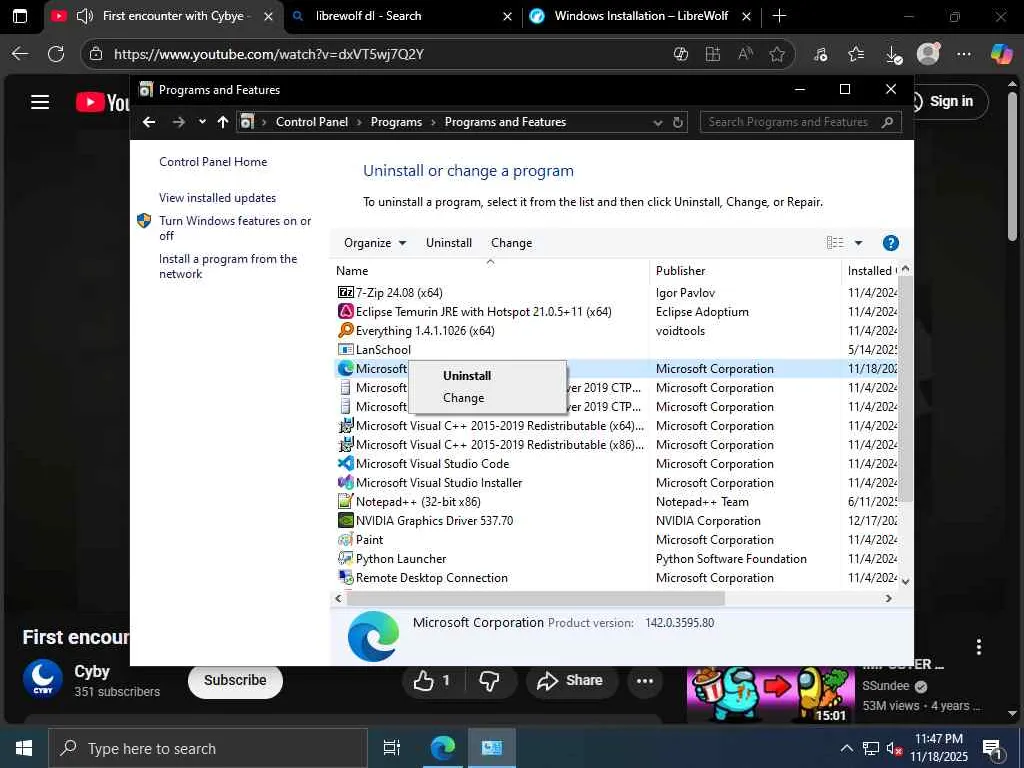Refresh the Programs and Features address bar

[x=678, y=122]
